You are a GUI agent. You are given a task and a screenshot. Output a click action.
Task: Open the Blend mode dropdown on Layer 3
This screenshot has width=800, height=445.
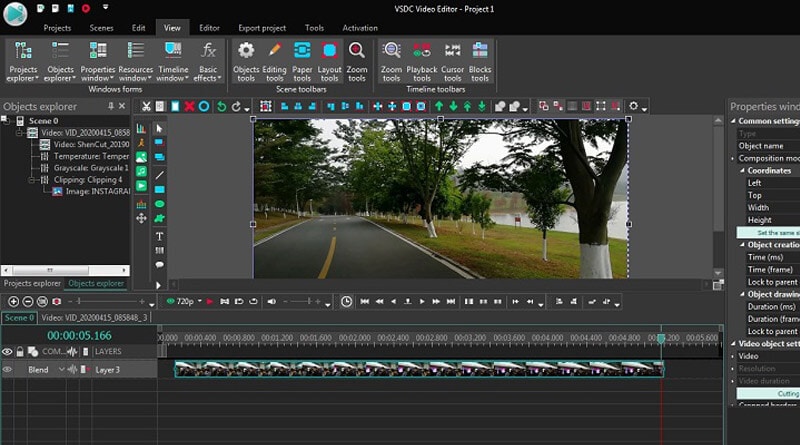pos(61,370)
